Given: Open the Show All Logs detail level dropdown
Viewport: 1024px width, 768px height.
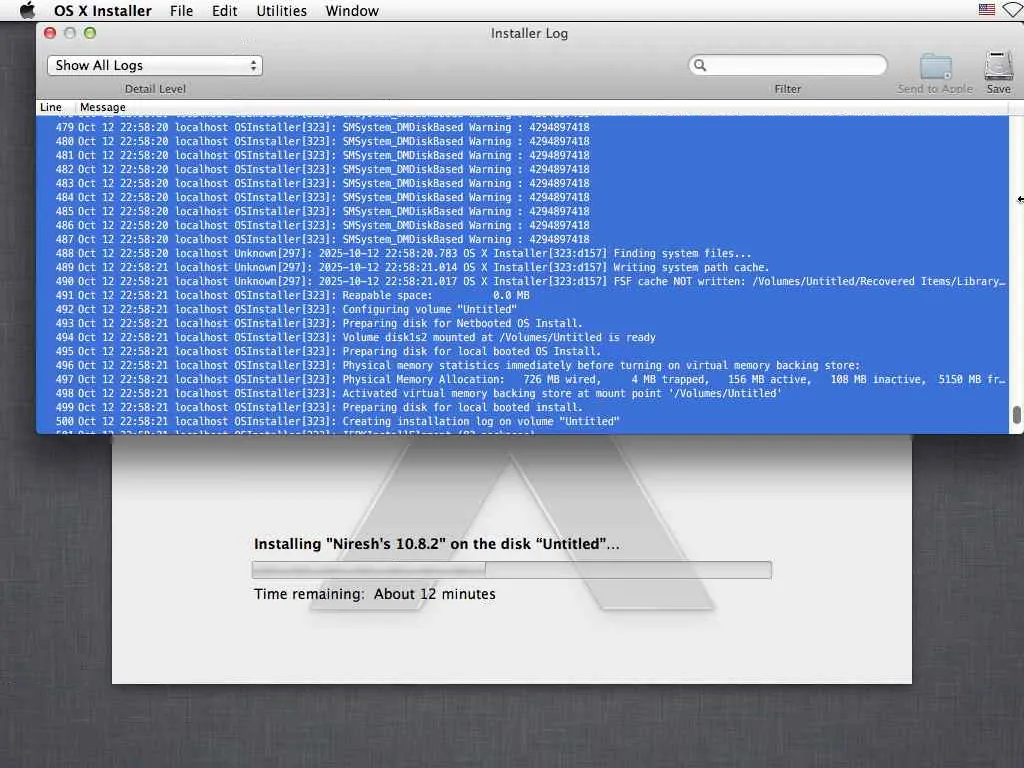Looking at the screenshot, I should 155,65.
